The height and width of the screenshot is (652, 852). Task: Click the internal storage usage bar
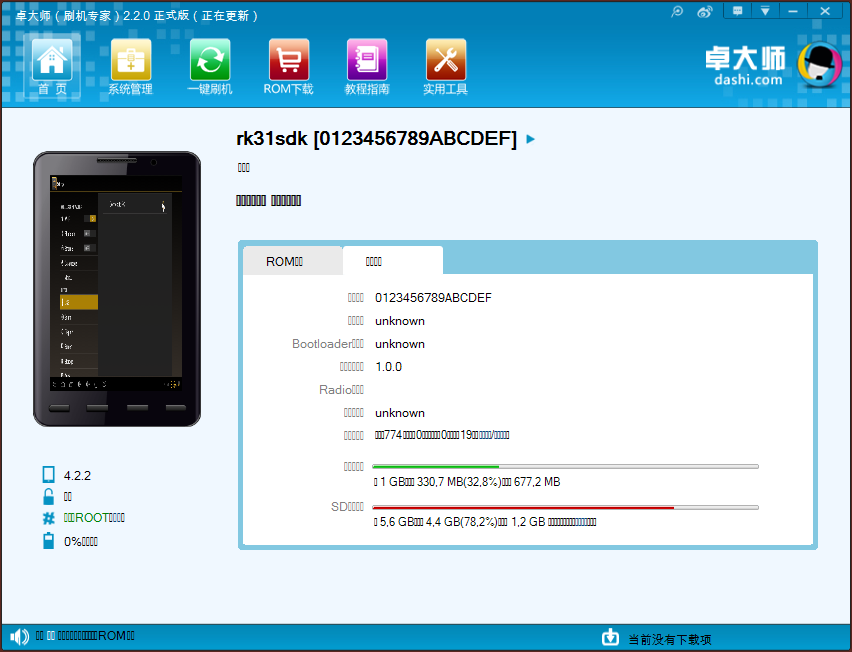click(x=565, y=467)
